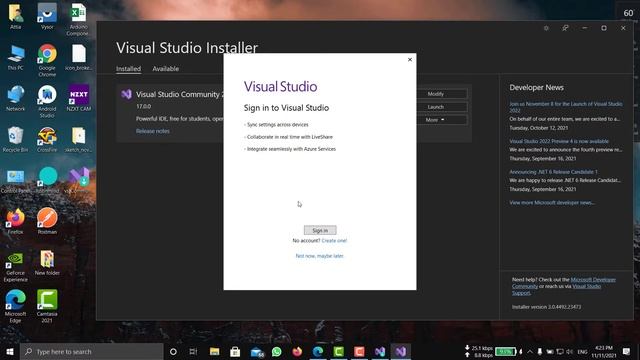640x360 pixels.
Task: Click ENG language indicator in taskbar
Action: pos(582,351)
